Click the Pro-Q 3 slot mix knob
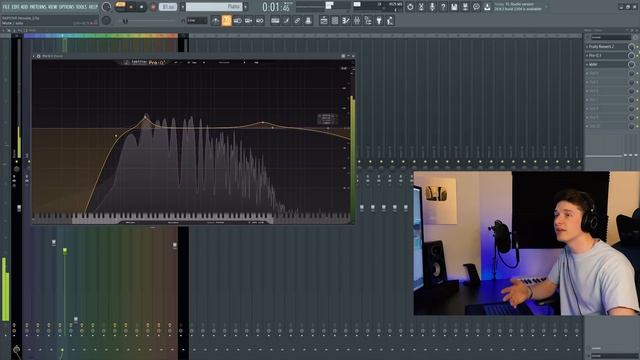The height and width of the screenshot is (360, 640). pos(632,56)
